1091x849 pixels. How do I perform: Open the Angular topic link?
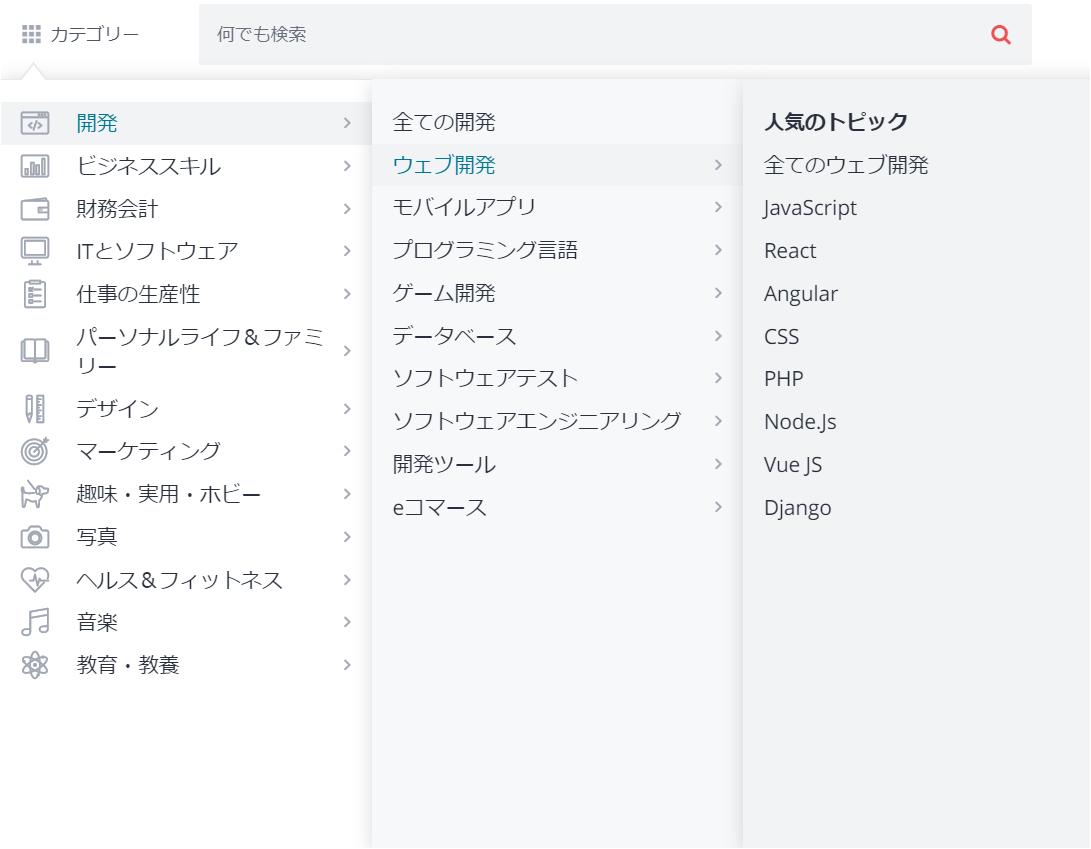[801, 294]
